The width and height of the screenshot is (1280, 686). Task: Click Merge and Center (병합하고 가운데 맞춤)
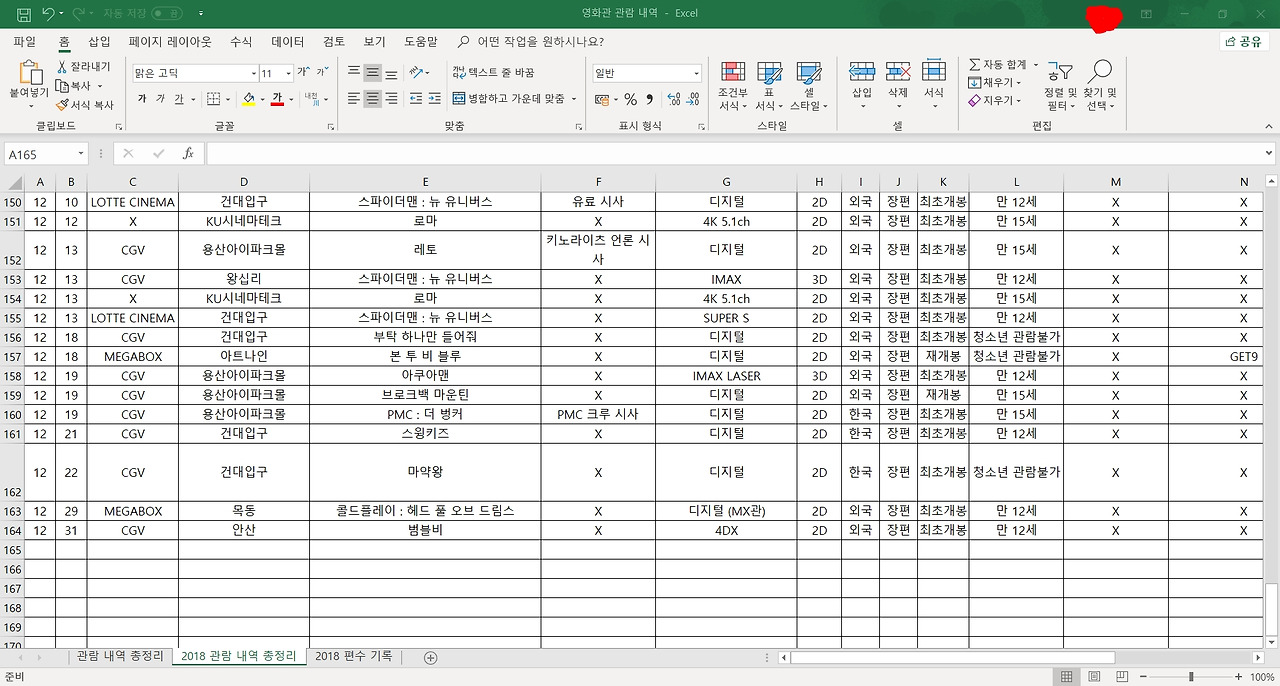click(508, 99)
